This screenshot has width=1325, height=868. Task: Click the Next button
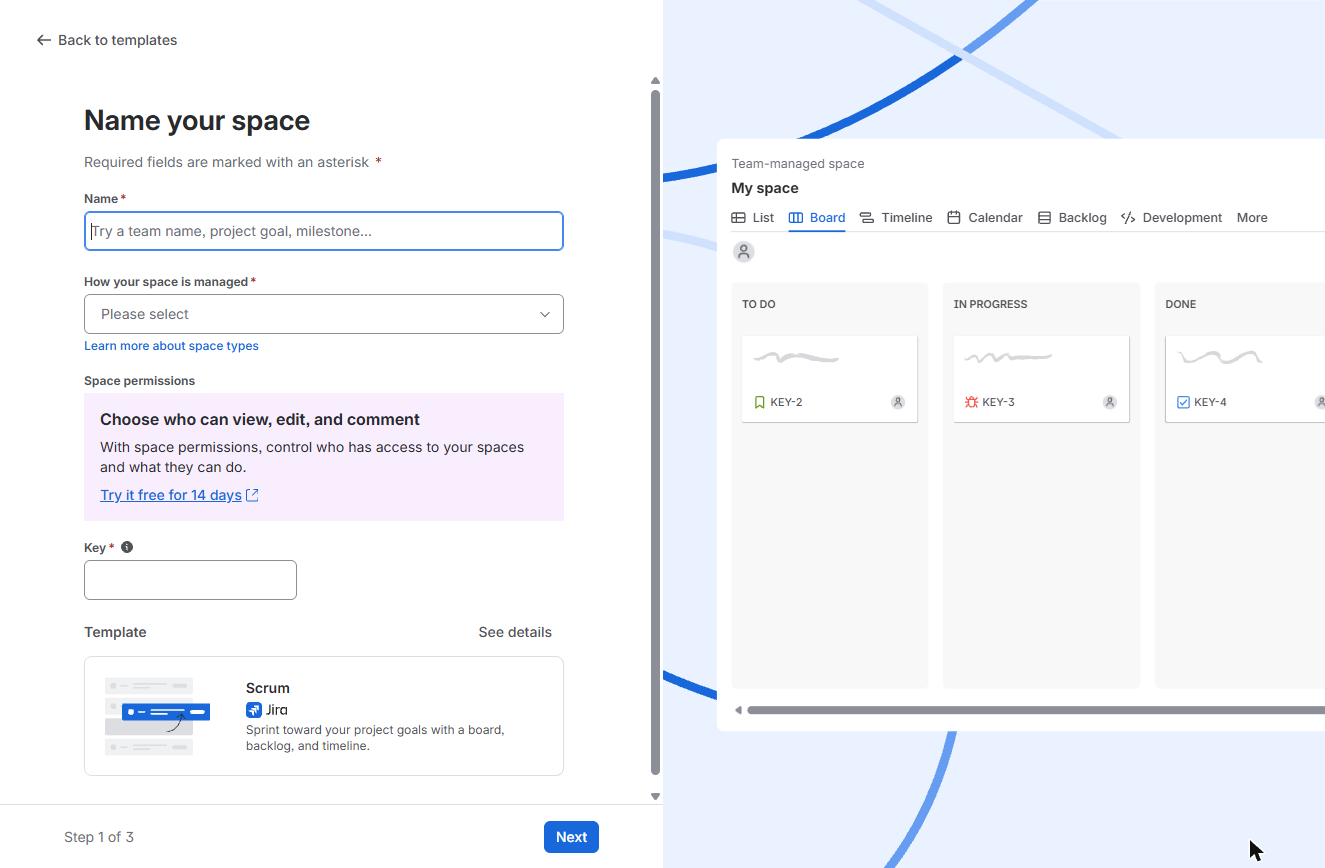point(571,837)
